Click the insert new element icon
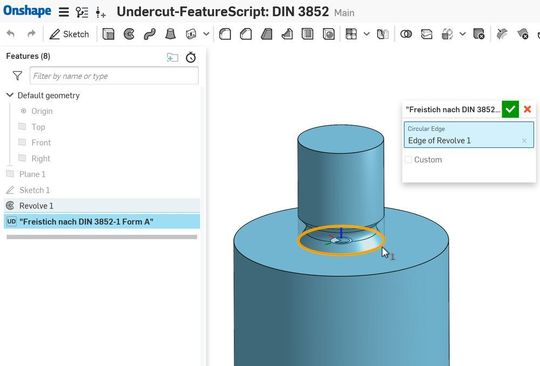 coord(101,13)
